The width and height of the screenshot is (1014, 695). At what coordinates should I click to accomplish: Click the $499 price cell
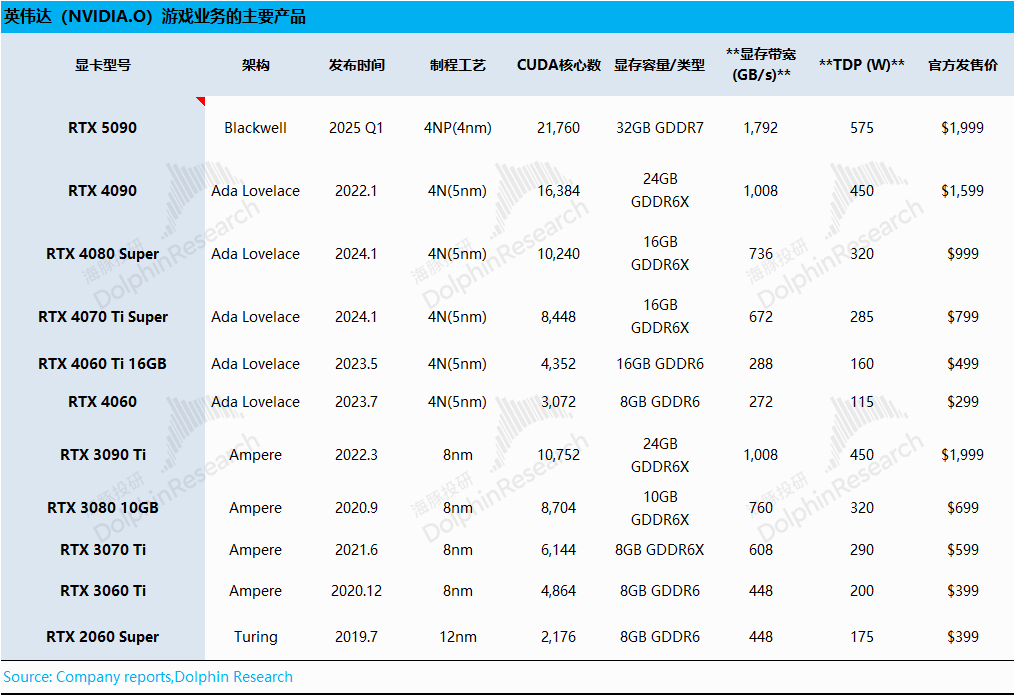tap(963, 364)
